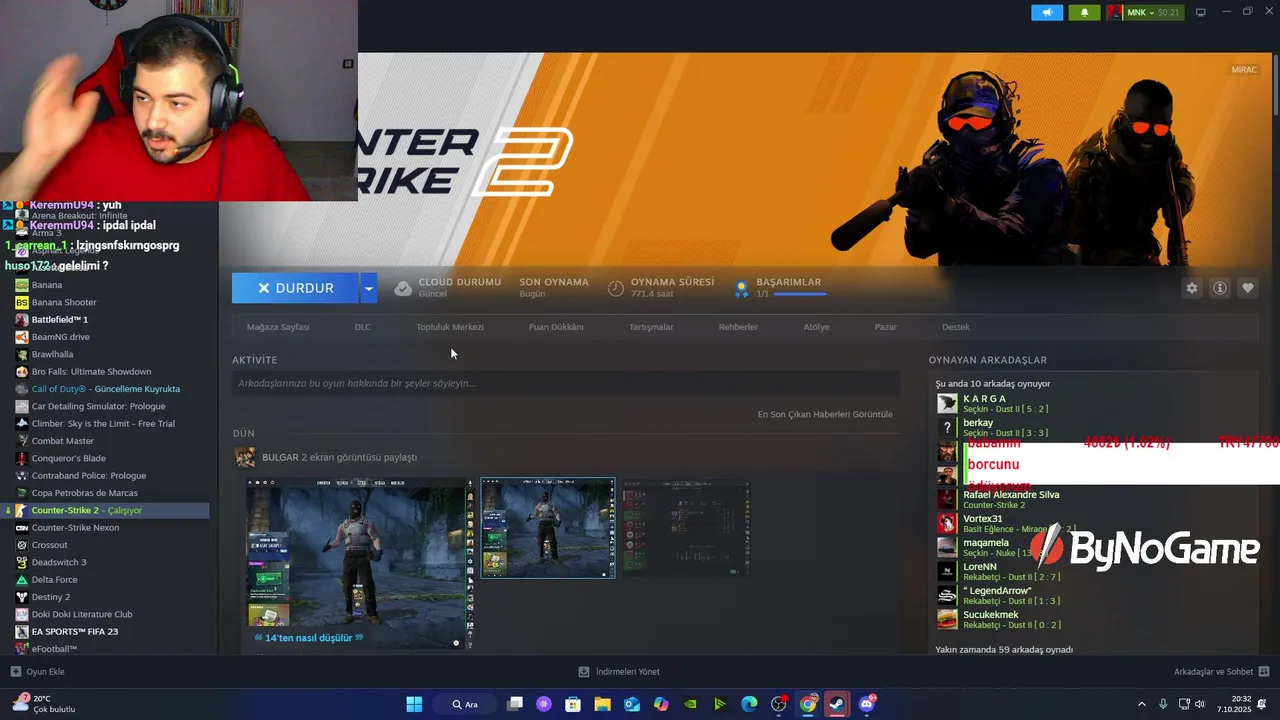Open Mağaza Sayfası tab

(x=278, y=327)
